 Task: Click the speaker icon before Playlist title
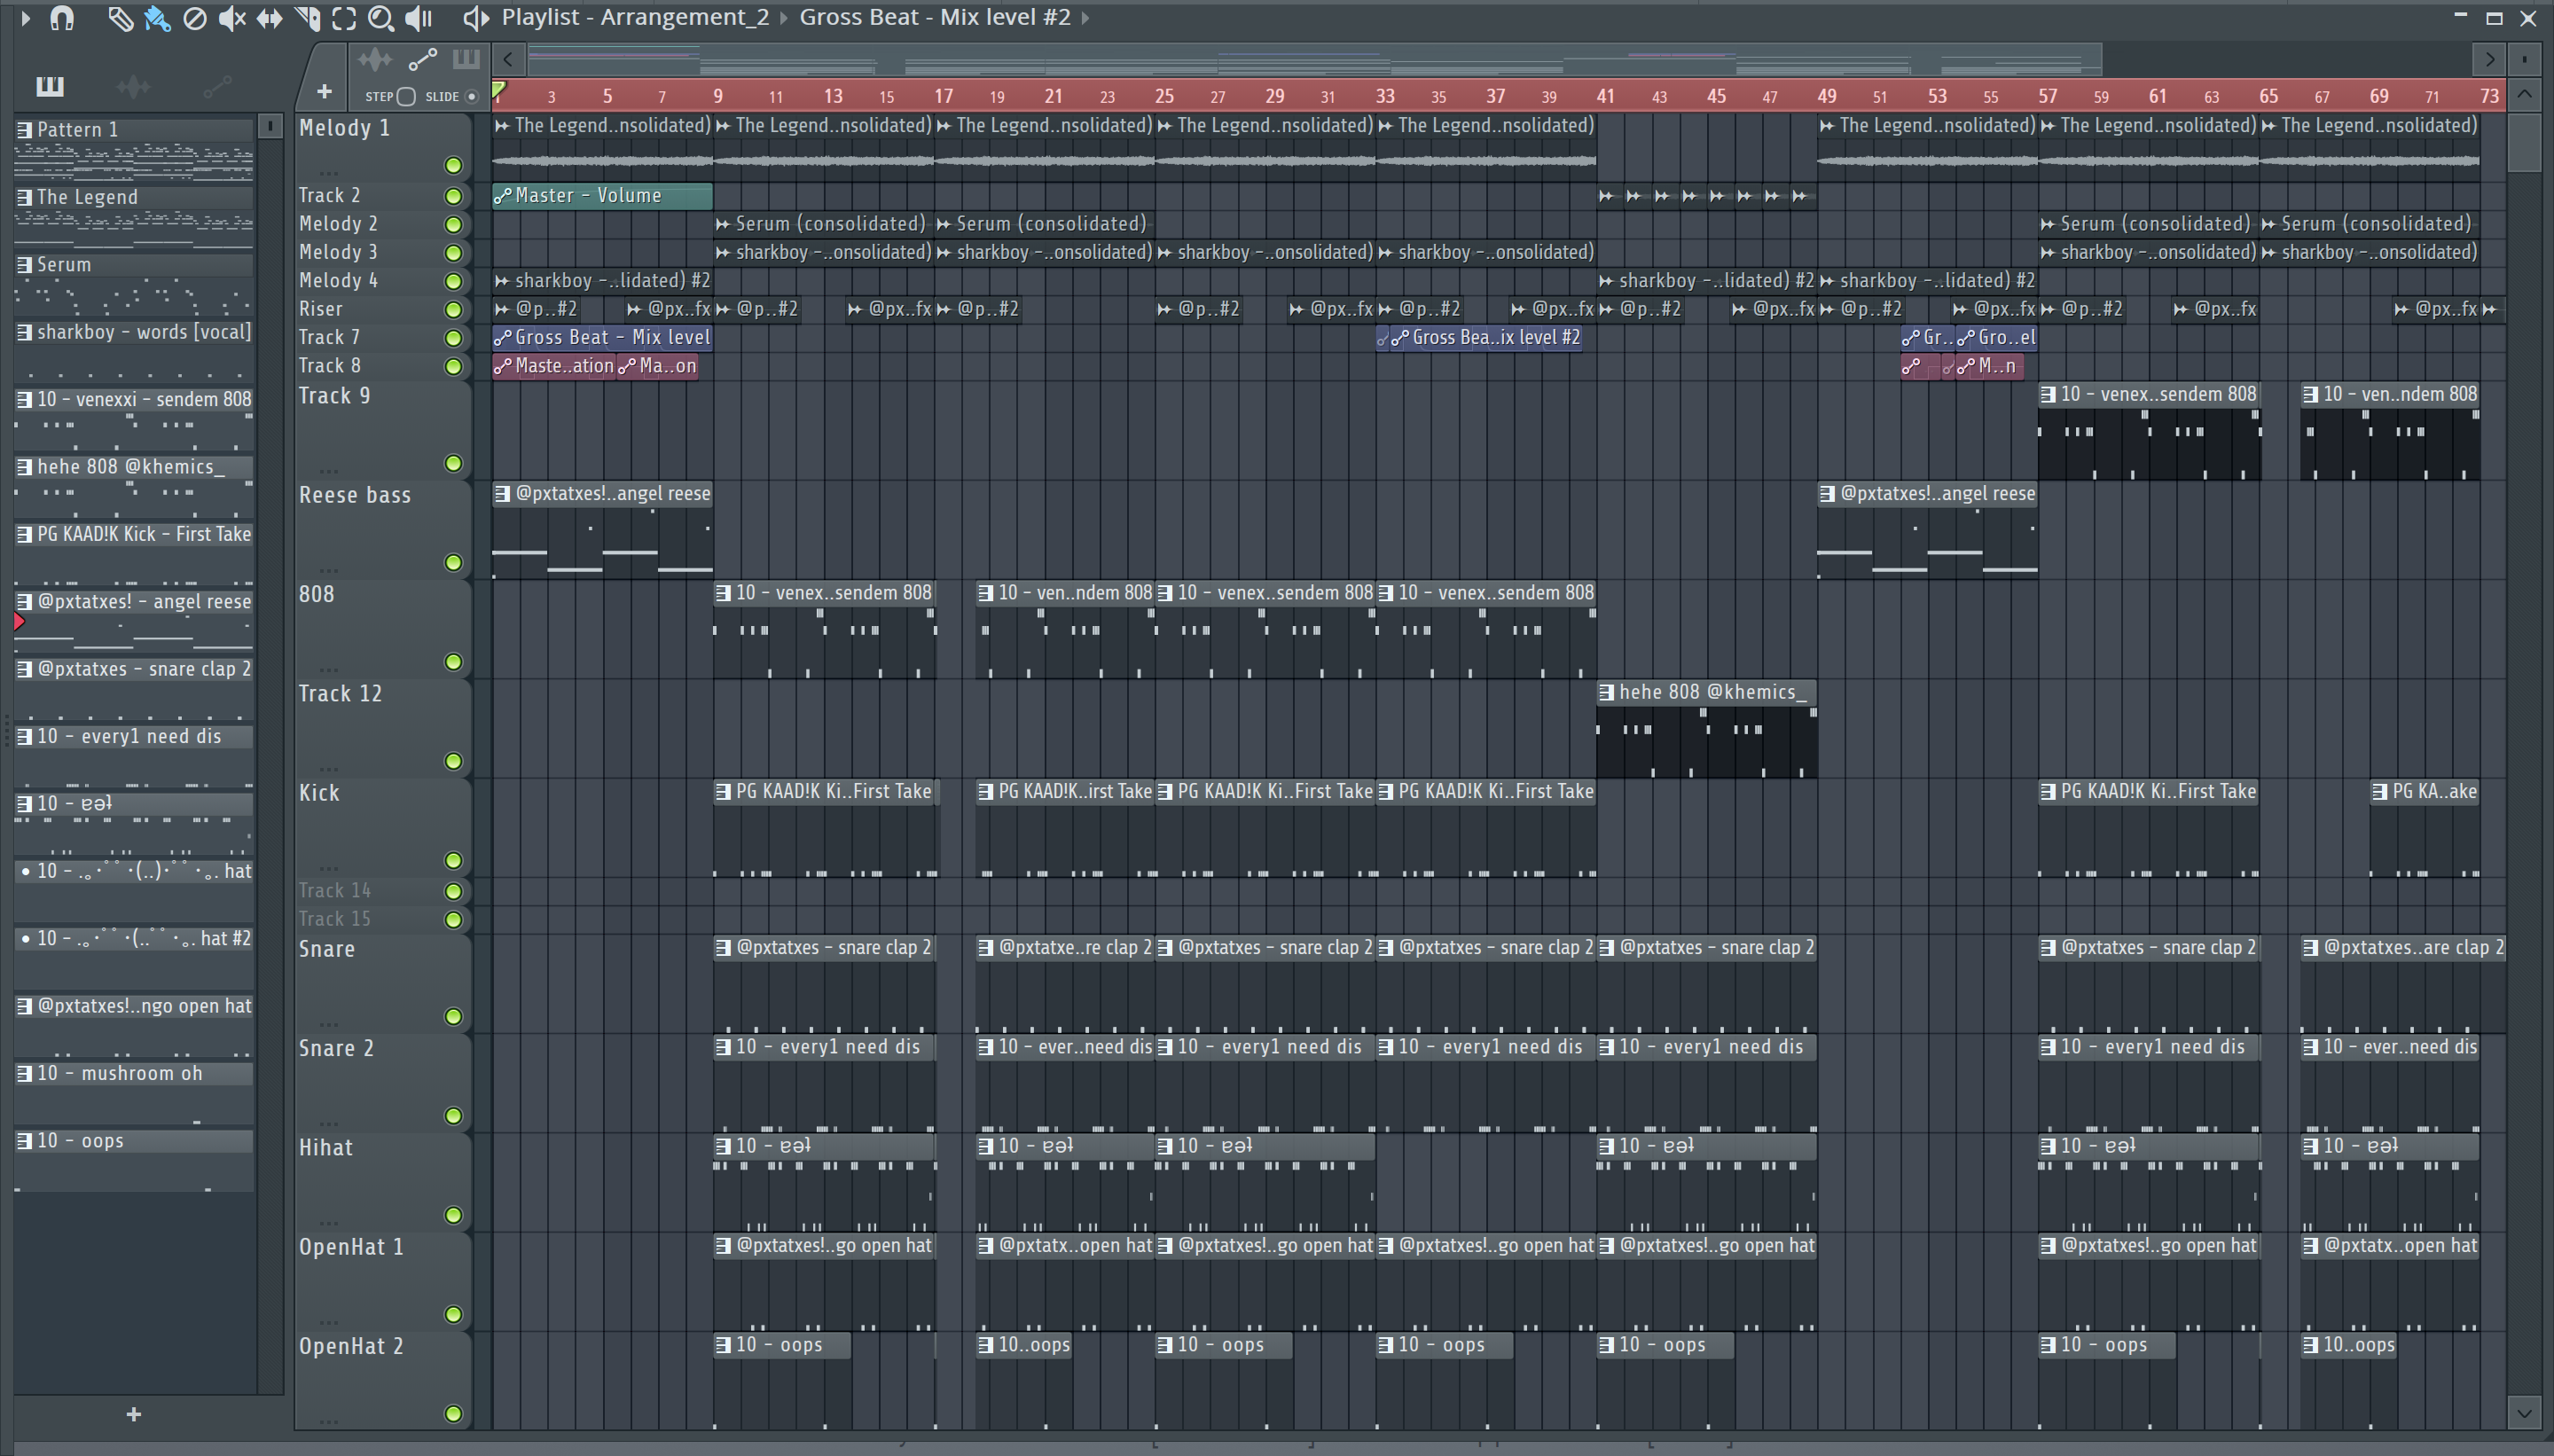[x=476, y=18]
